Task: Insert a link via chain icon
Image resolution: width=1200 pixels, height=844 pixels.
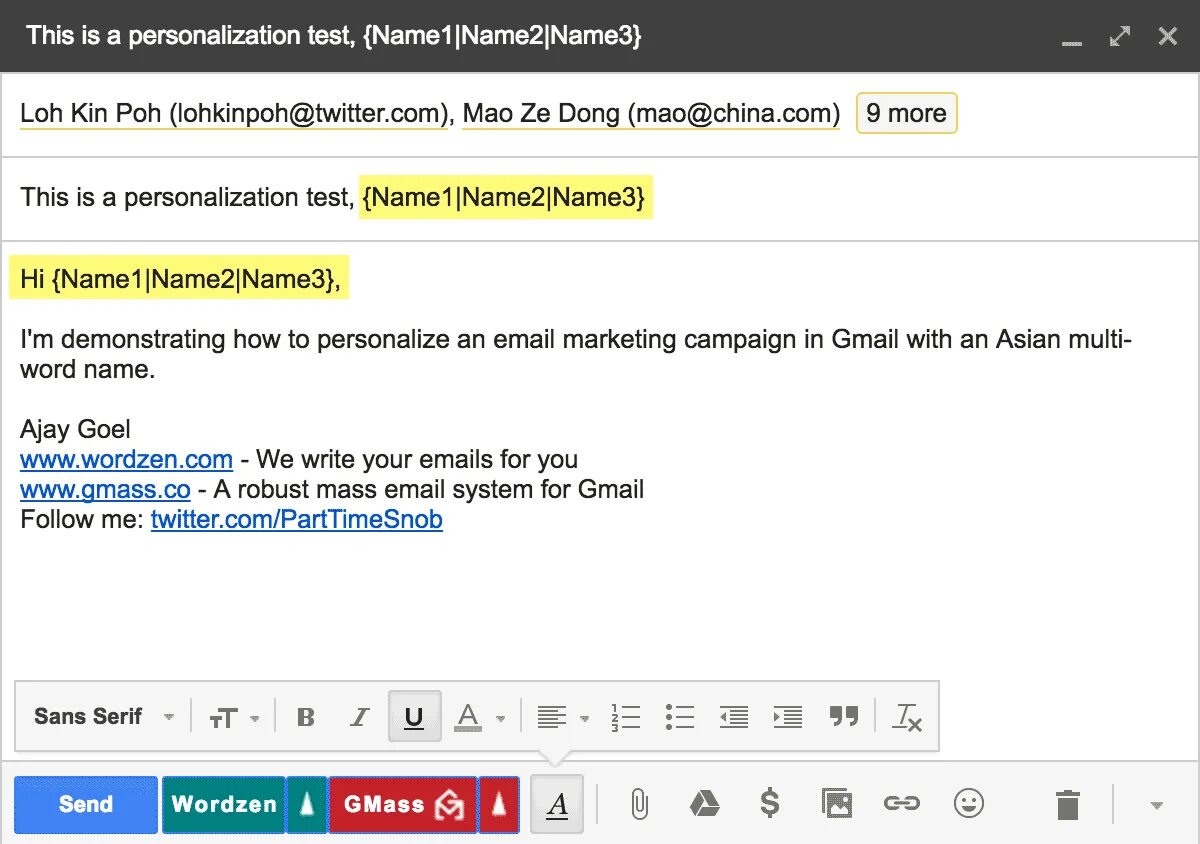Action: point(901,803)
